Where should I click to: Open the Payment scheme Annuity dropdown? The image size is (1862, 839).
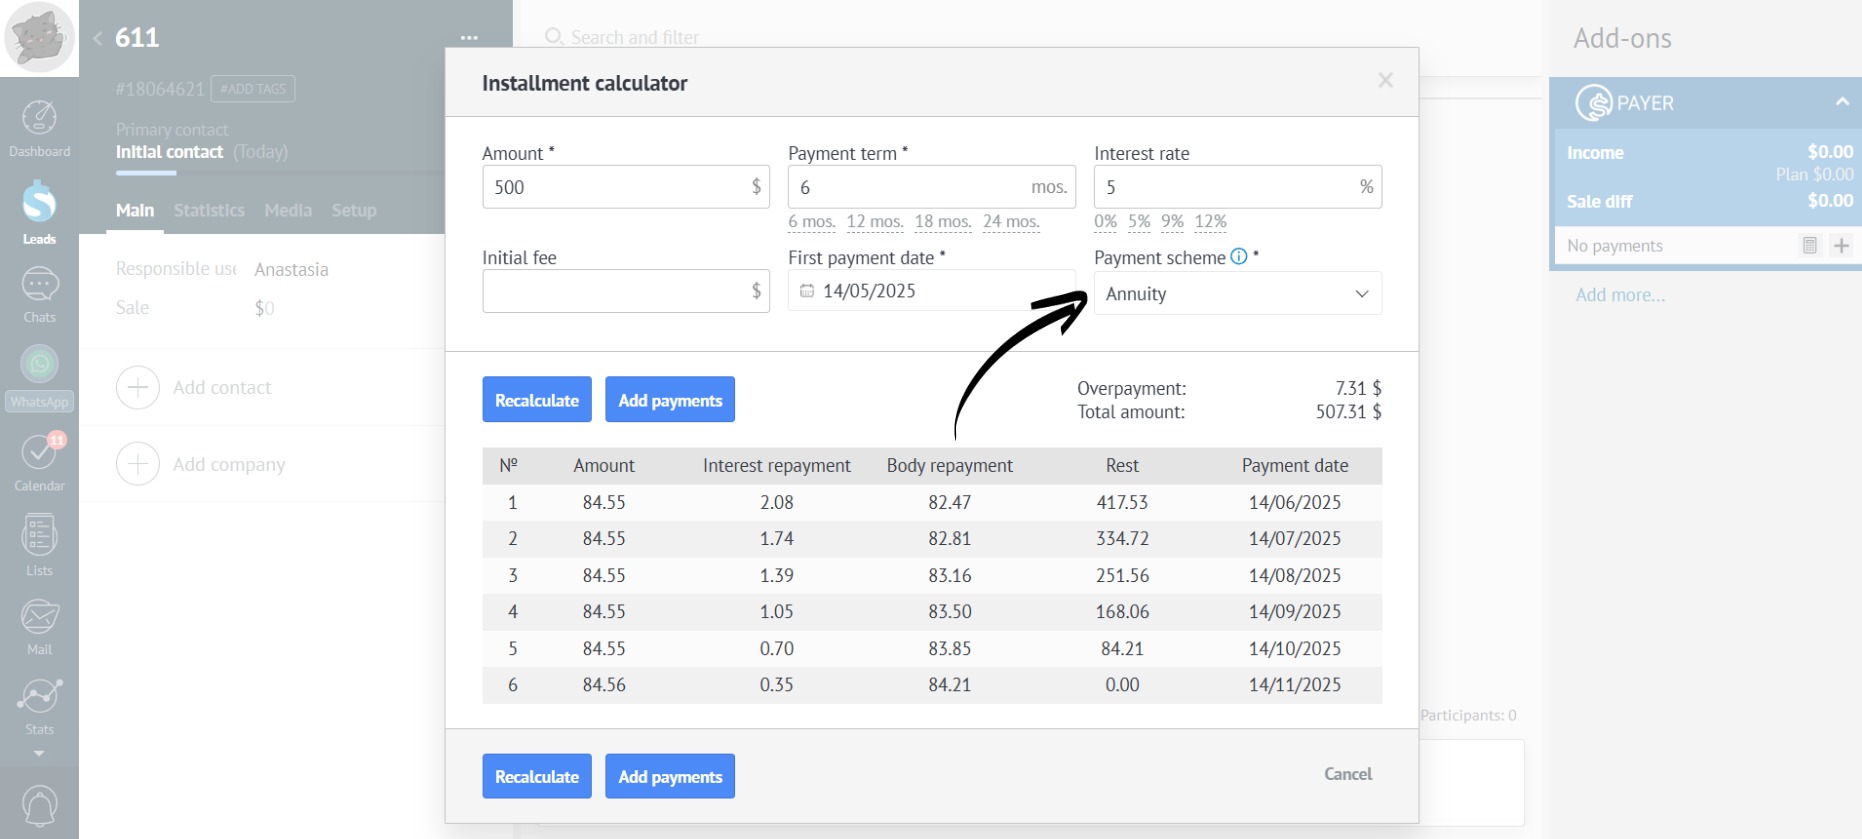click(x=1237, y=294)
